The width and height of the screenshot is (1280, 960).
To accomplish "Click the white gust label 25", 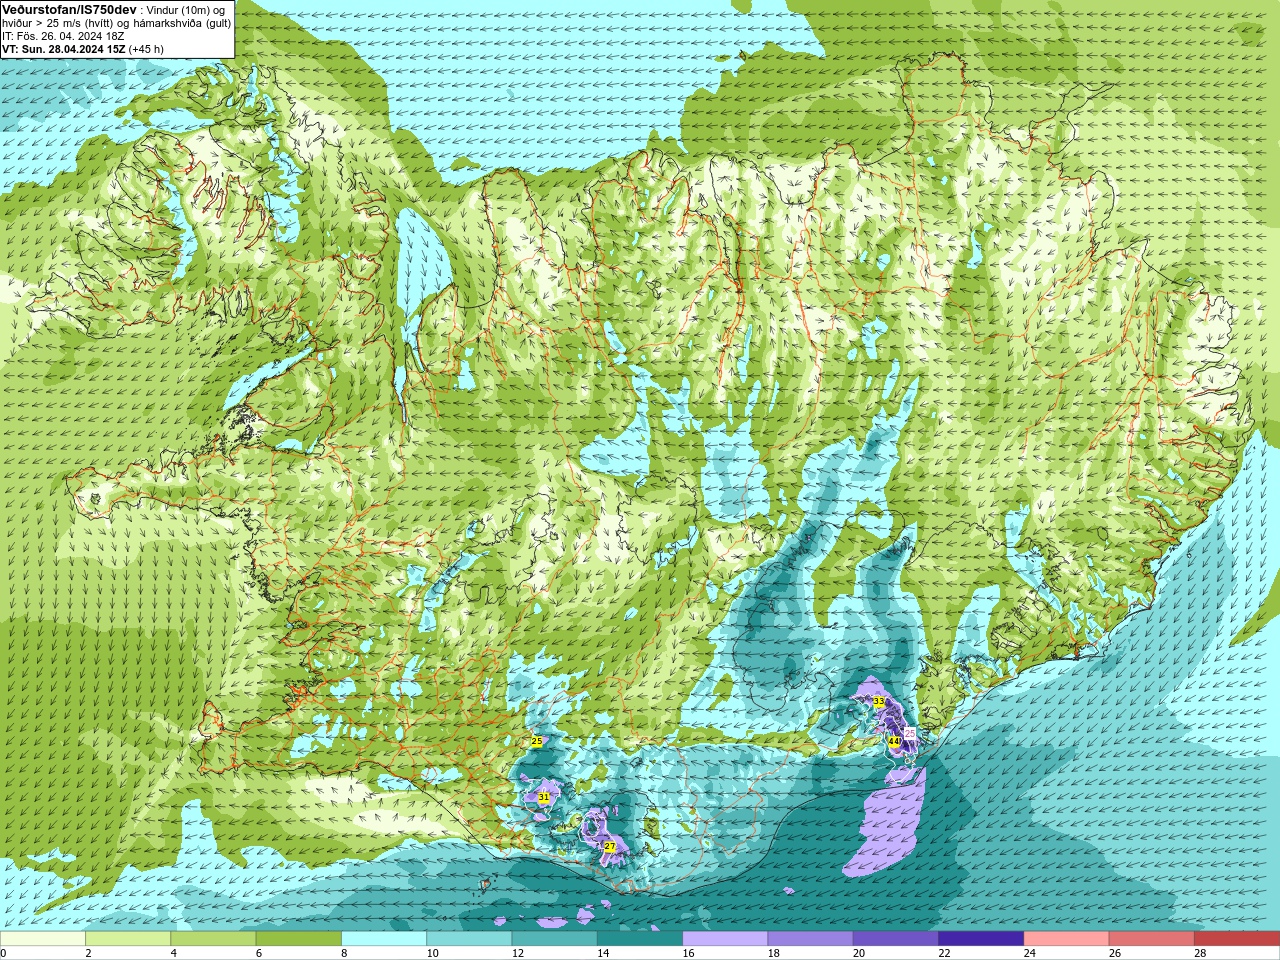I will click(910, 733).
